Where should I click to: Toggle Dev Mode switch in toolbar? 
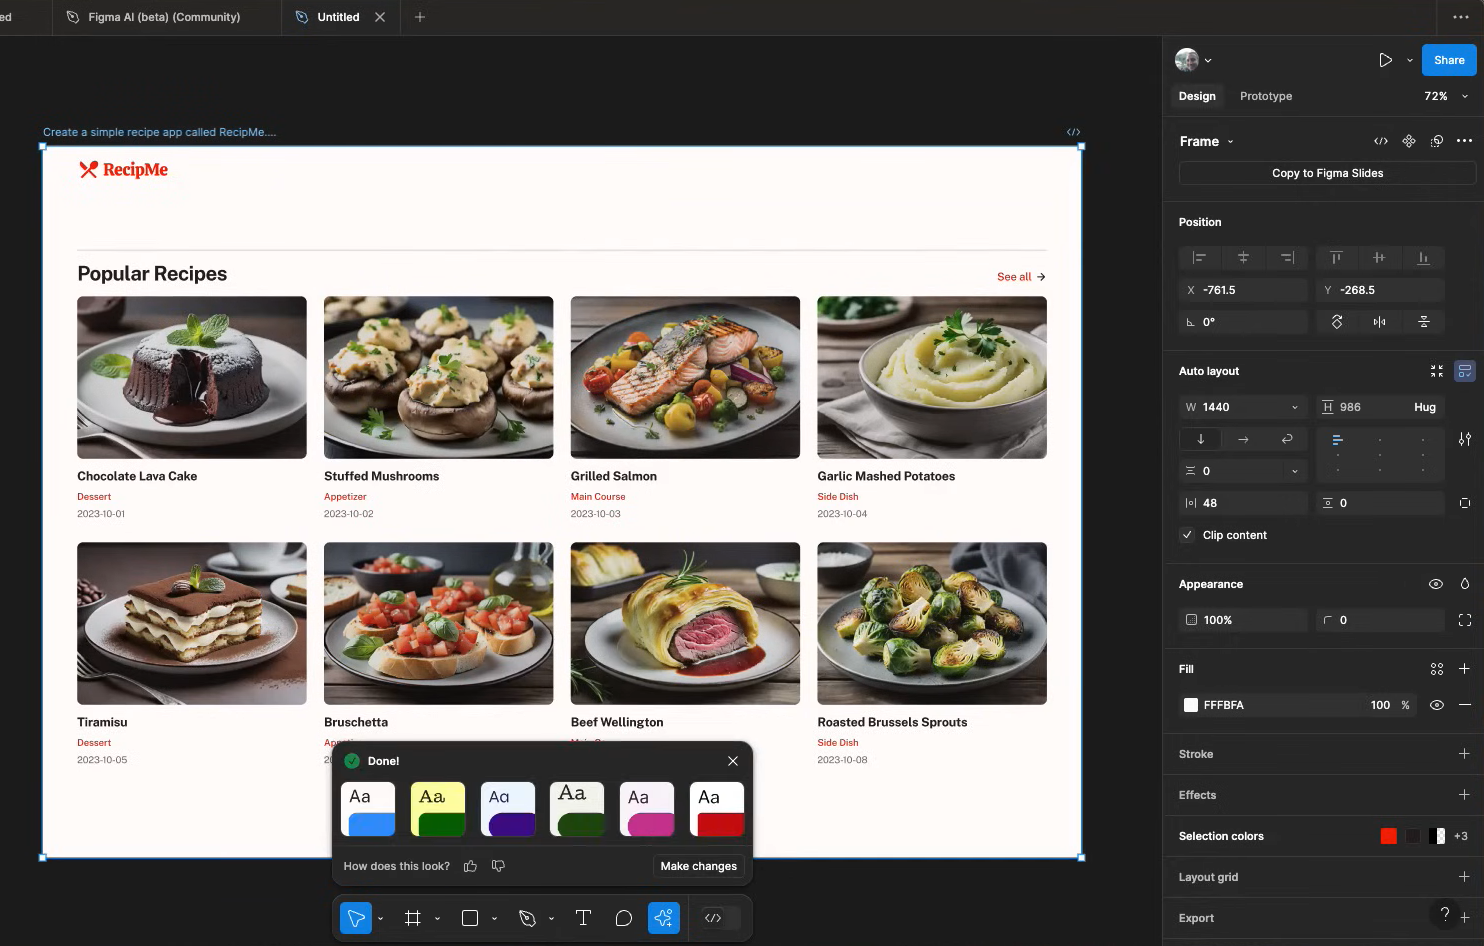coord(721,918)
